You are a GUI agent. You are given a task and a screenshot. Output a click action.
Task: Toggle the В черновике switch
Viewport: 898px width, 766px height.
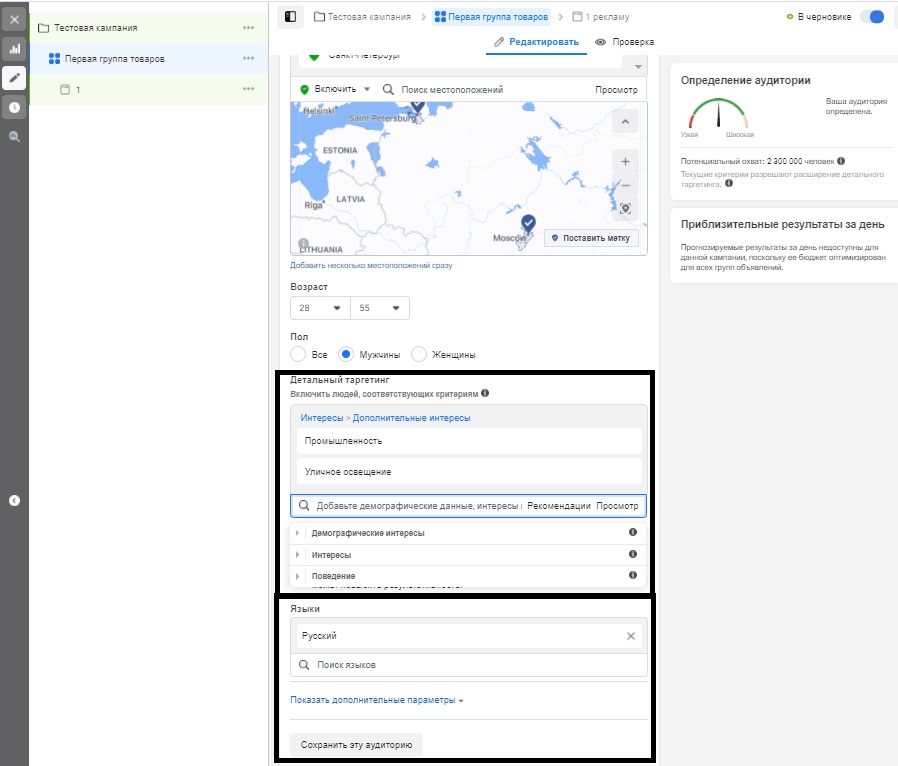point(873,17)
